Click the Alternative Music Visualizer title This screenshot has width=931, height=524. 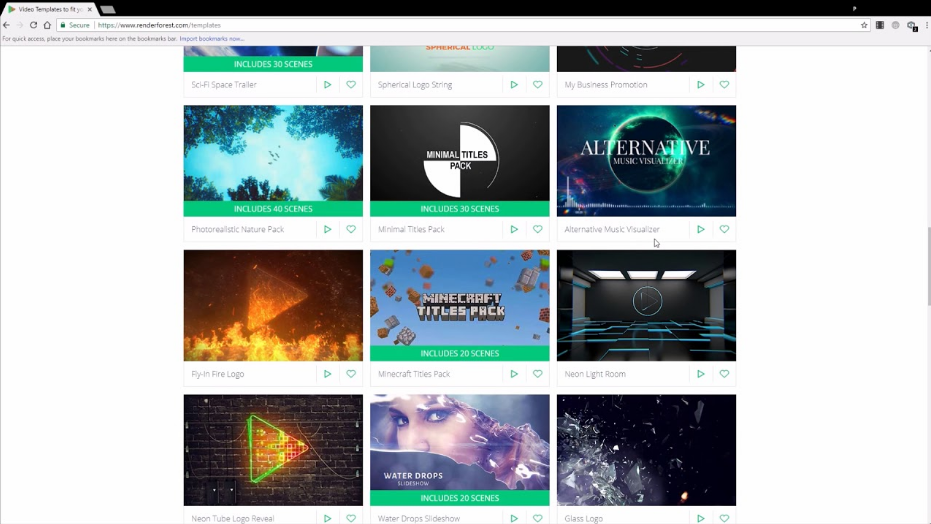click(x=612, y=229)
